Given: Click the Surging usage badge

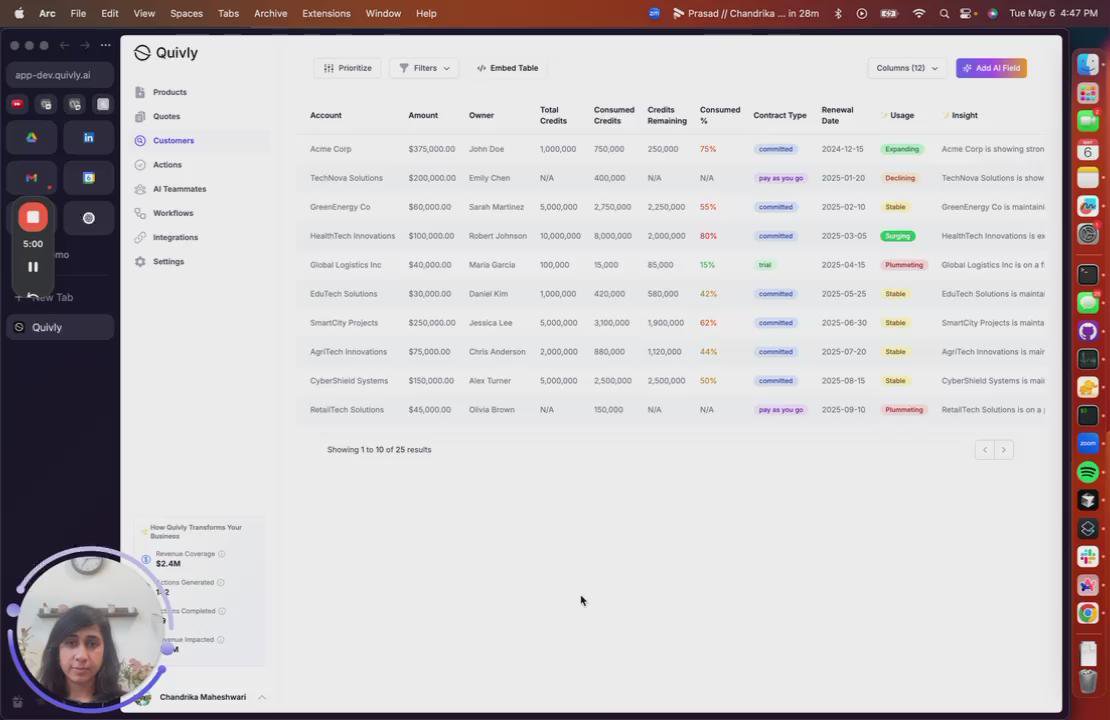Looking at the screenshot, I should [x=898, y=236].
